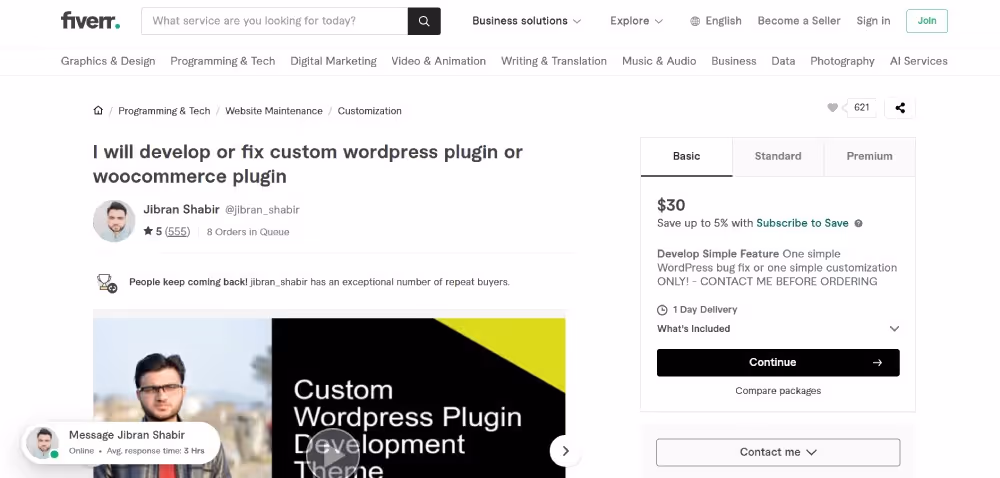Open the Photography category
Screen dimensions: 1000x478
pyautogui.click(x=842, y=61)
